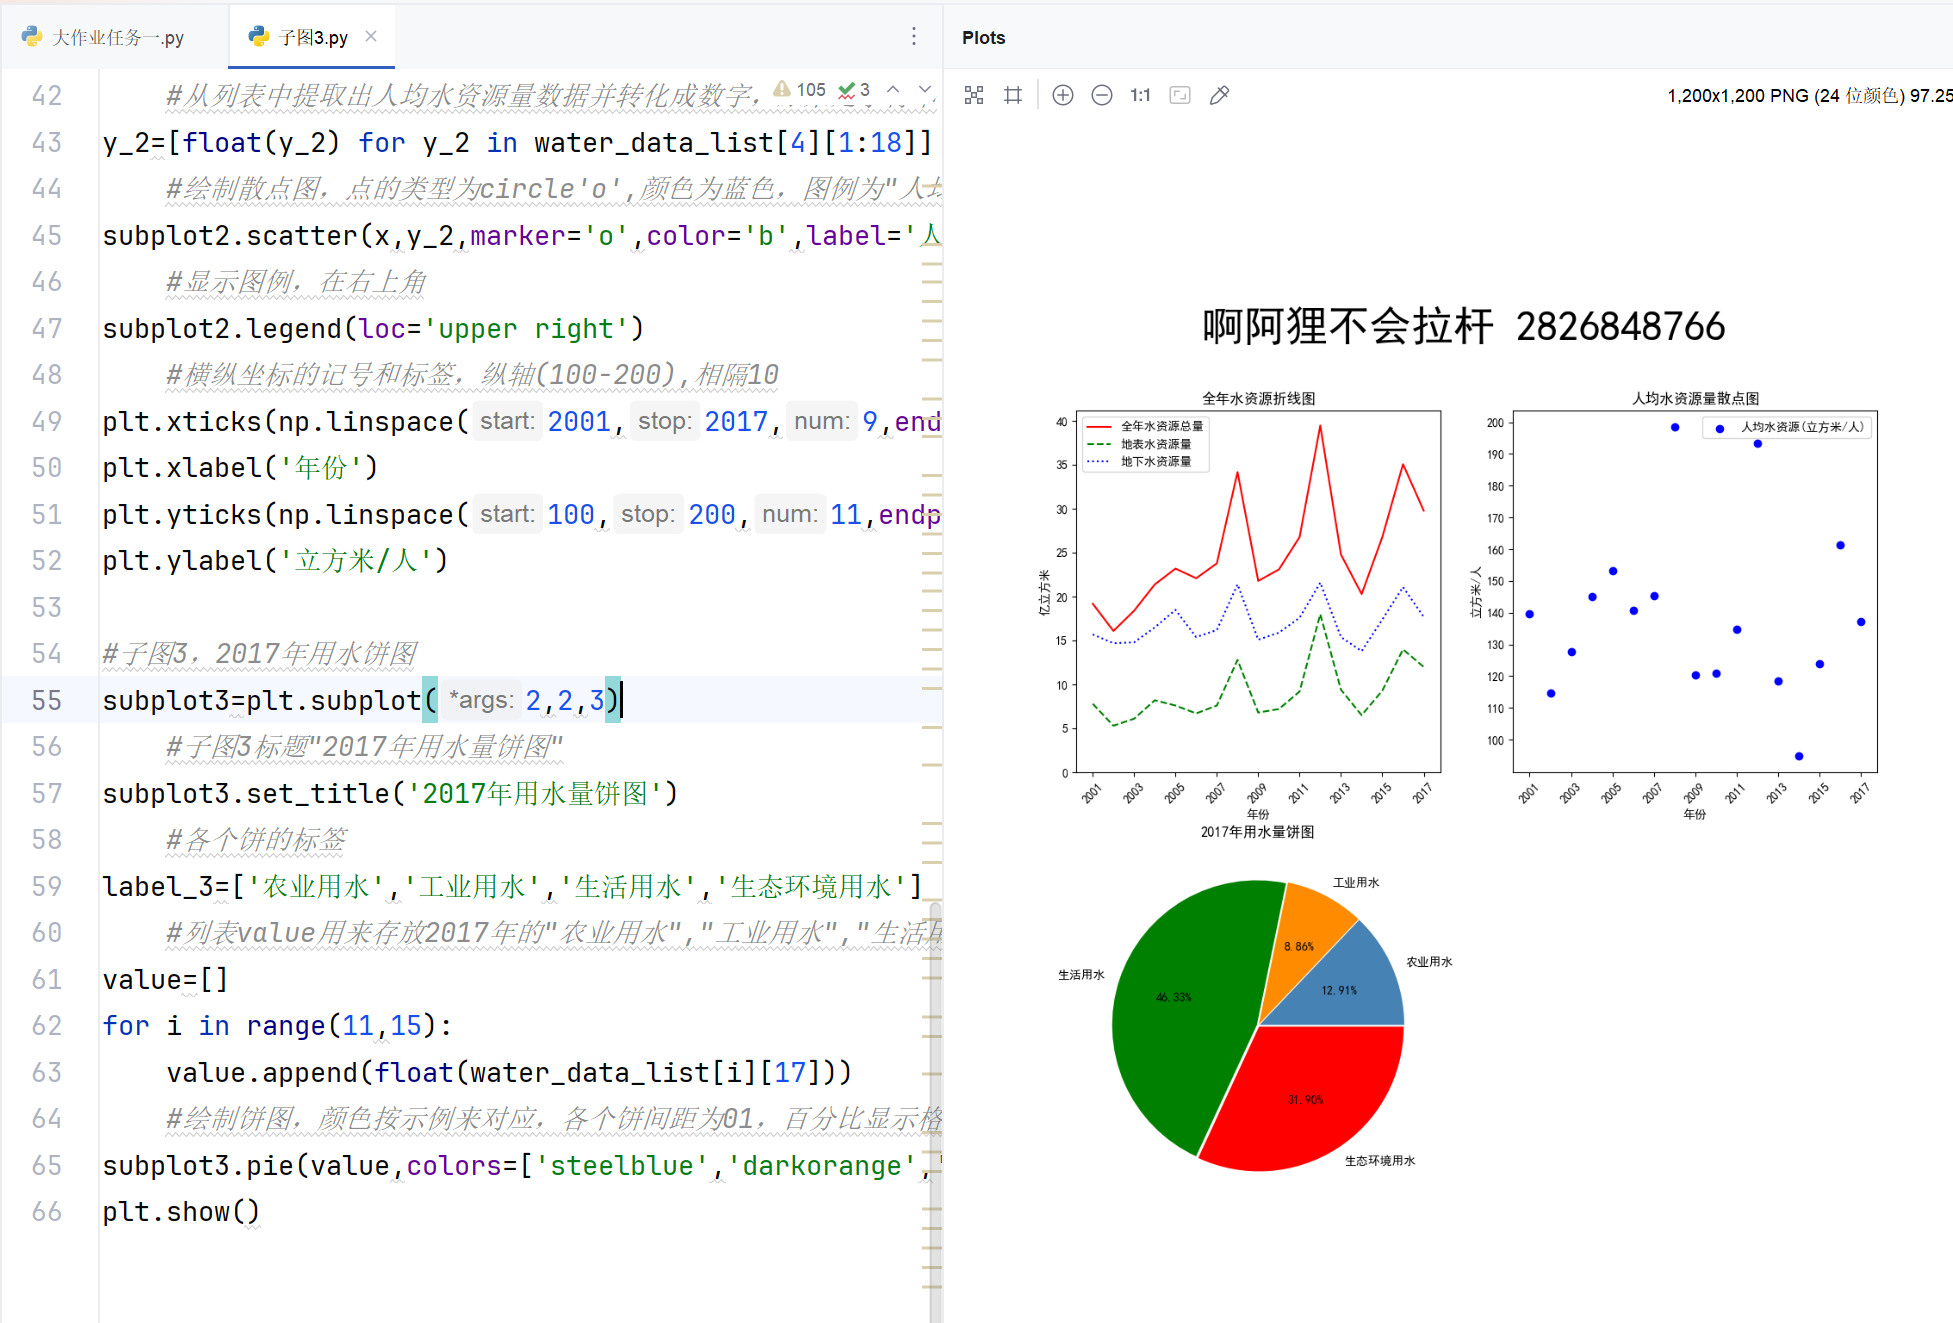The width and height of the screenshot is (1953, 1323).
Task: Click the subplot3=plt.subplot code line
Action: (363, 700)
